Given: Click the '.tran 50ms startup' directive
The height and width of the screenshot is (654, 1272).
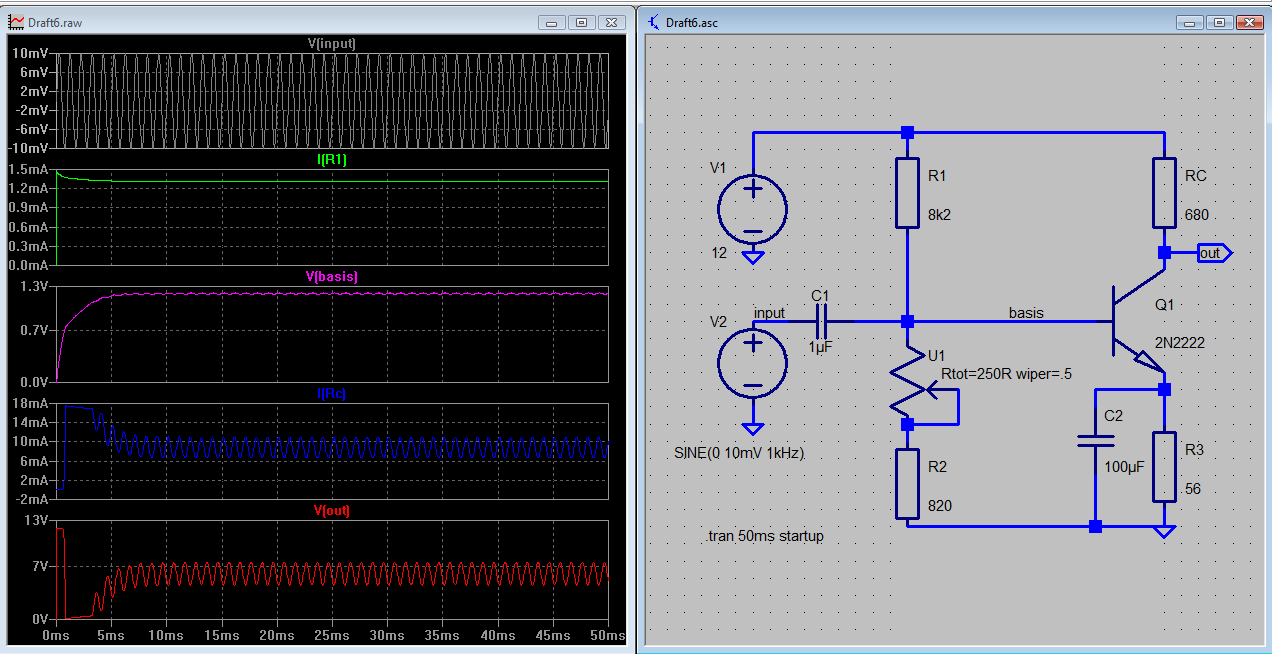Looking at the screenshot, I should (x=764, y=536).
